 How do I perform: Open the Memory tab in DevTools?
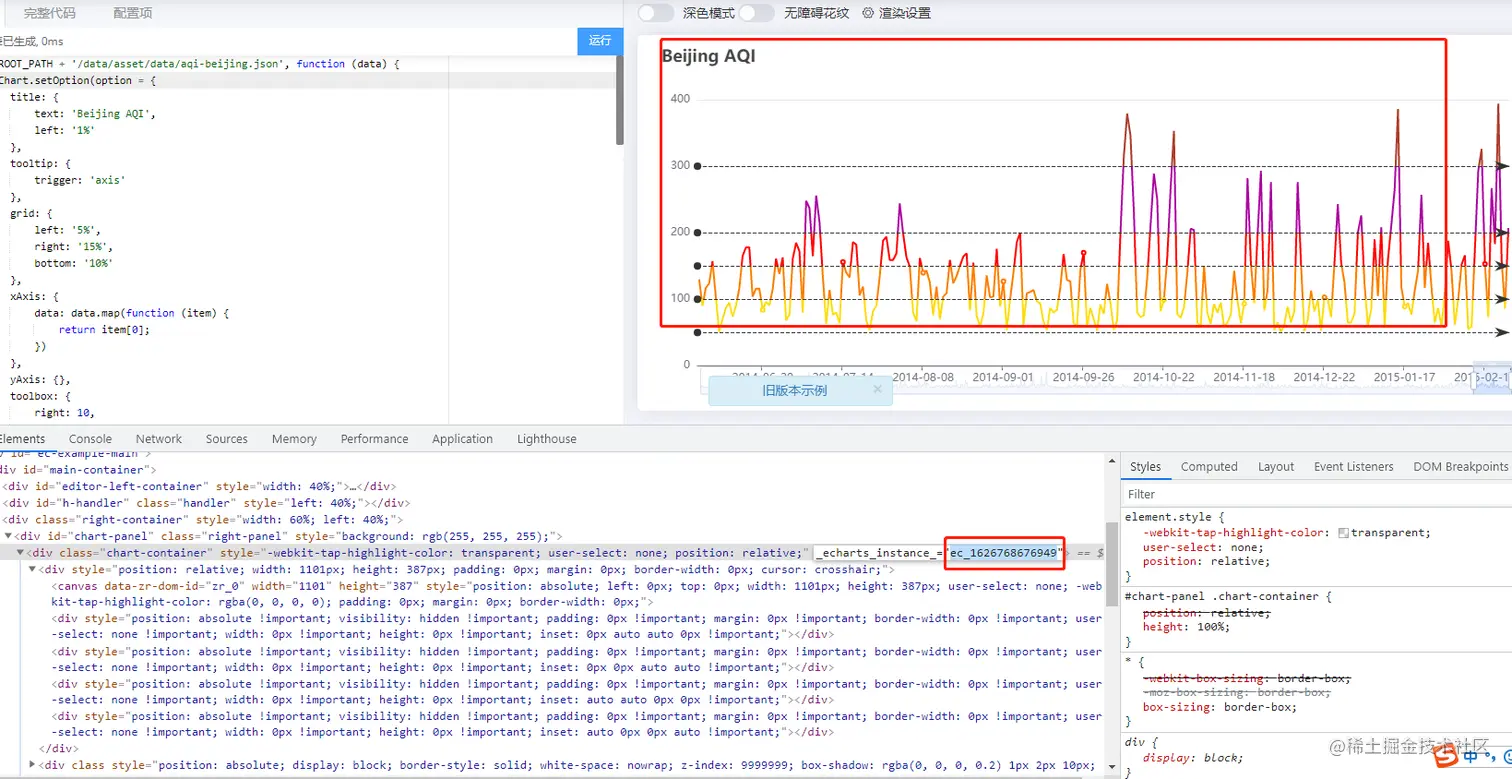point(294,439)
